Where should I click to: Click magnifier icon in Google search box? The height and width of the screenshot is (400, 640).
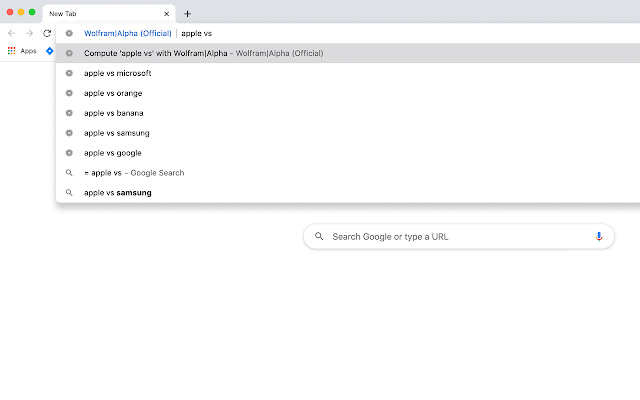(x=319, y=237)
